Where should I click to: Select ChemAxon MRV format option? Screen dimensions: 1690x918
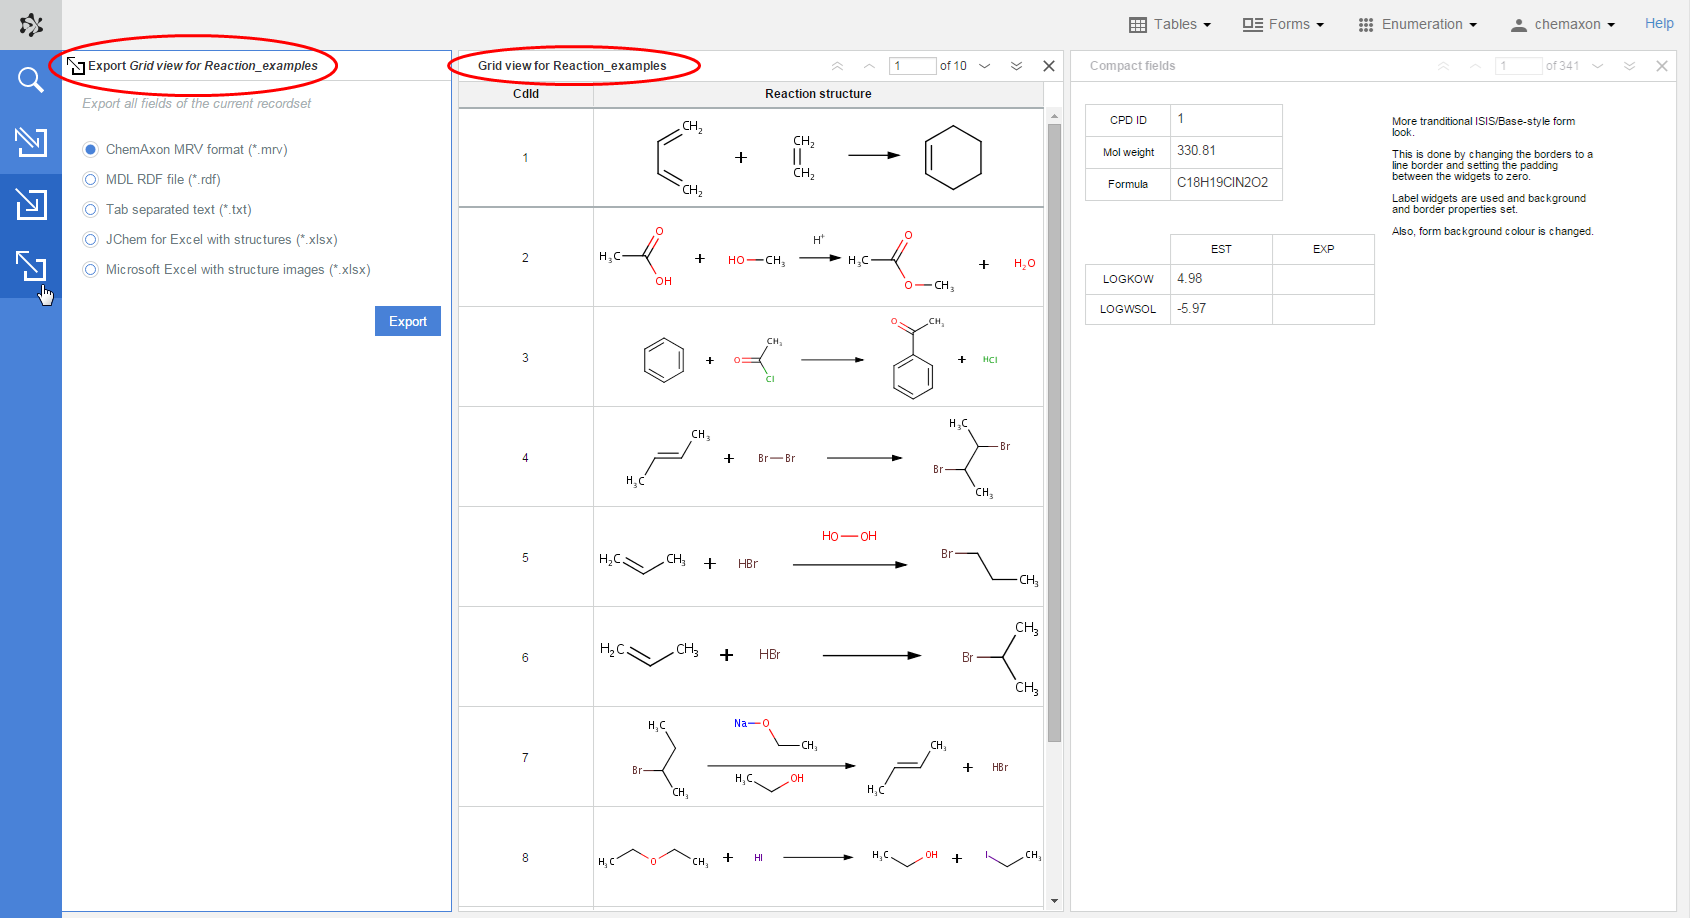tap(91, 150)
